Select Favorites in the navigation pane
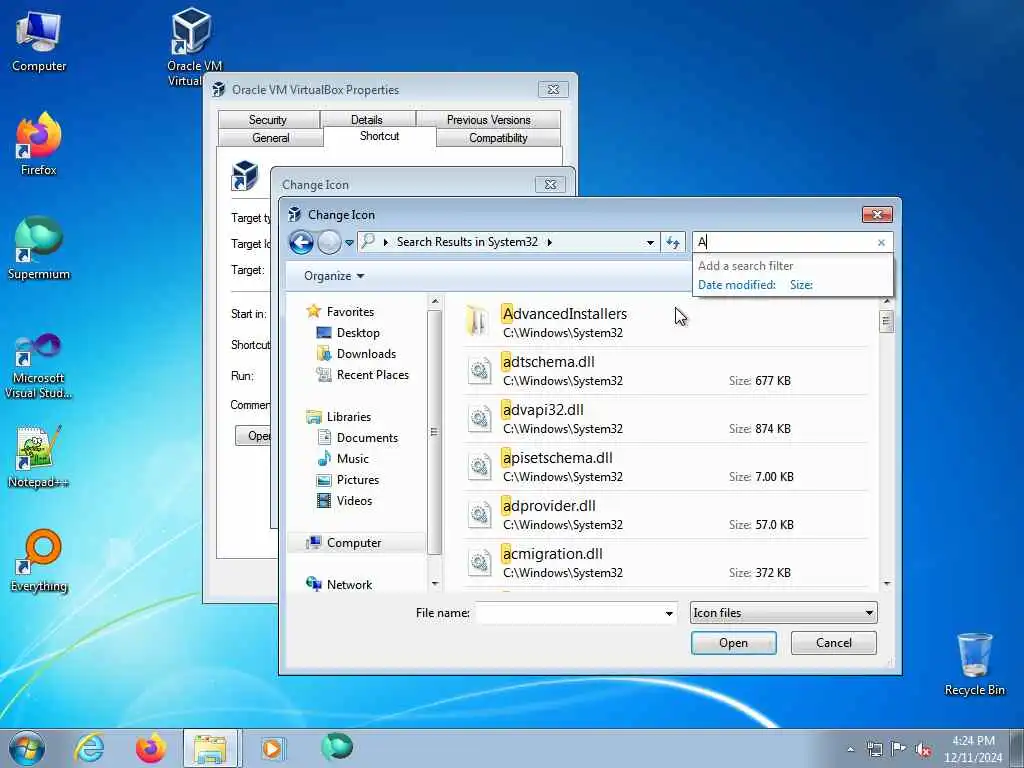Image resolution: width=1024 pixels, height=768 pixels. coord(350,312)
